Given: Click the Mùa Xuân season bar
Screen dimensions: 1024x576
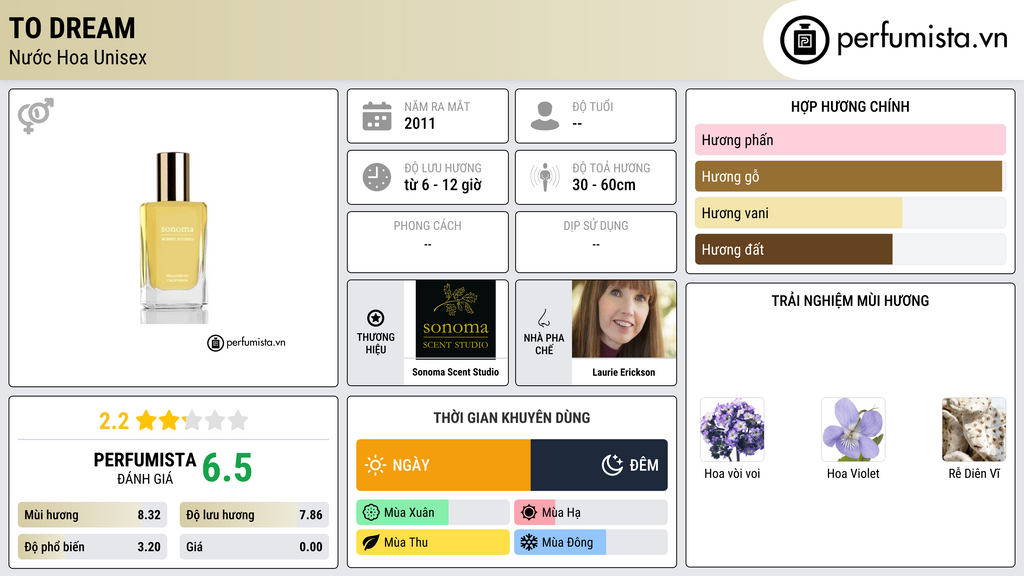Looking at the screenshot, I should pos(433,513).
